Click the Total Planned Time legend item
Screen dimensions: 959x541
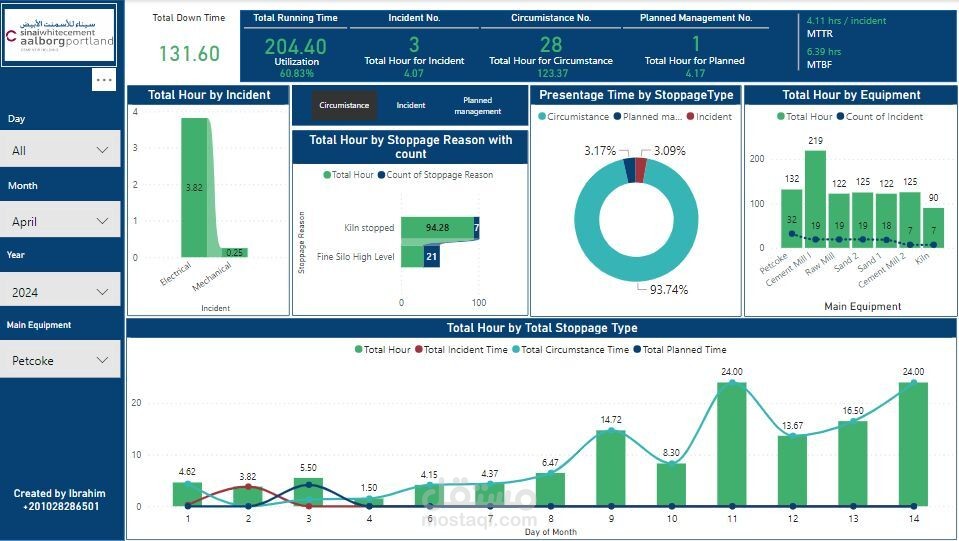tap(680, 350)
